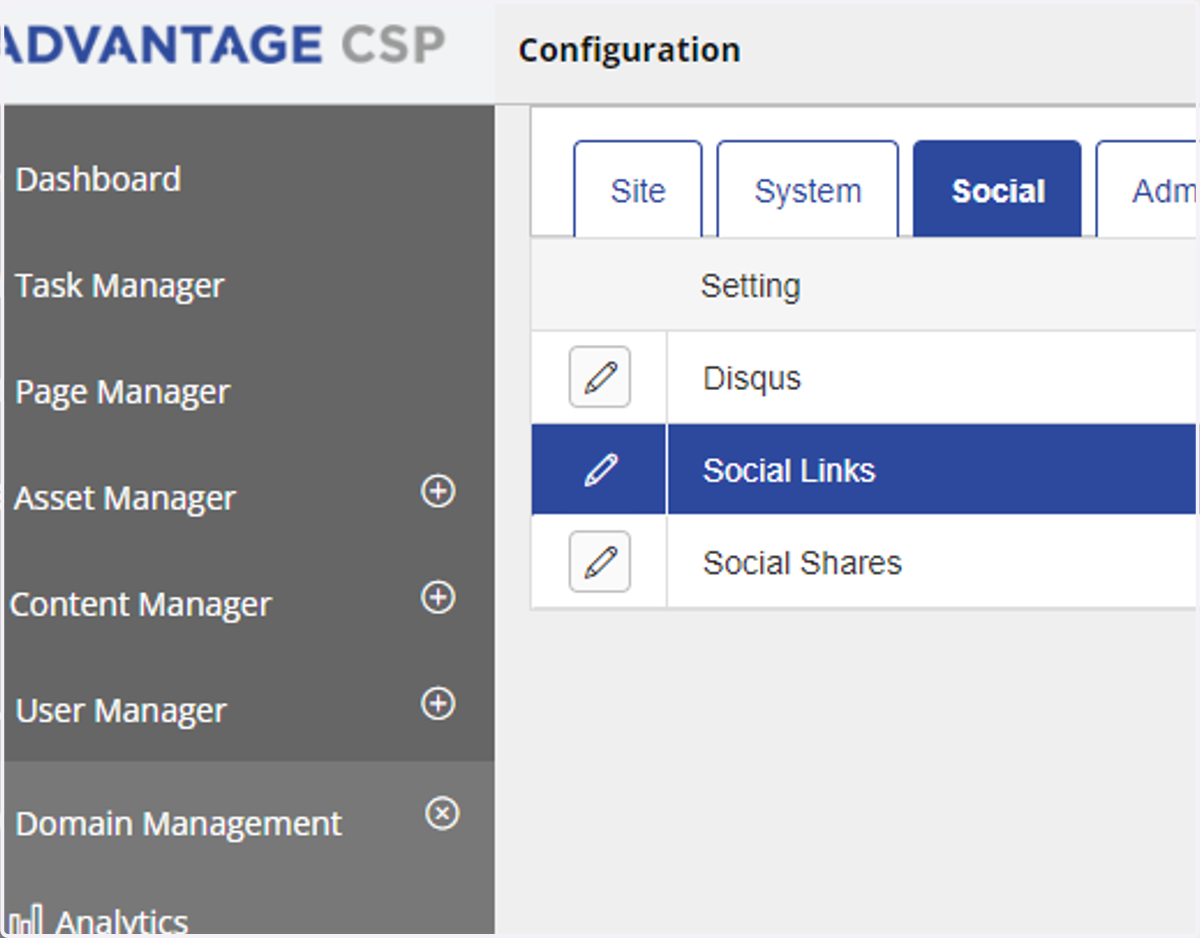Switch to the Site tab
The image size is (1200, 938).
point(638,189)
